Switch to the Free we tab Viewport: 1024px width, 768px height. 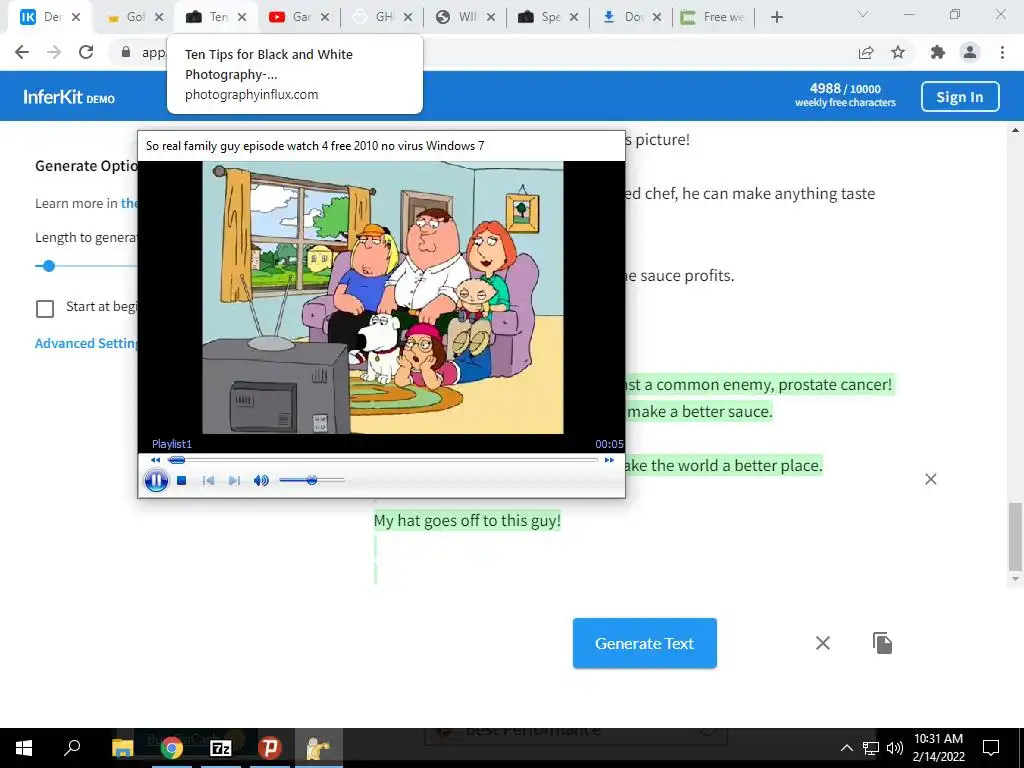[x=713, y=18]
